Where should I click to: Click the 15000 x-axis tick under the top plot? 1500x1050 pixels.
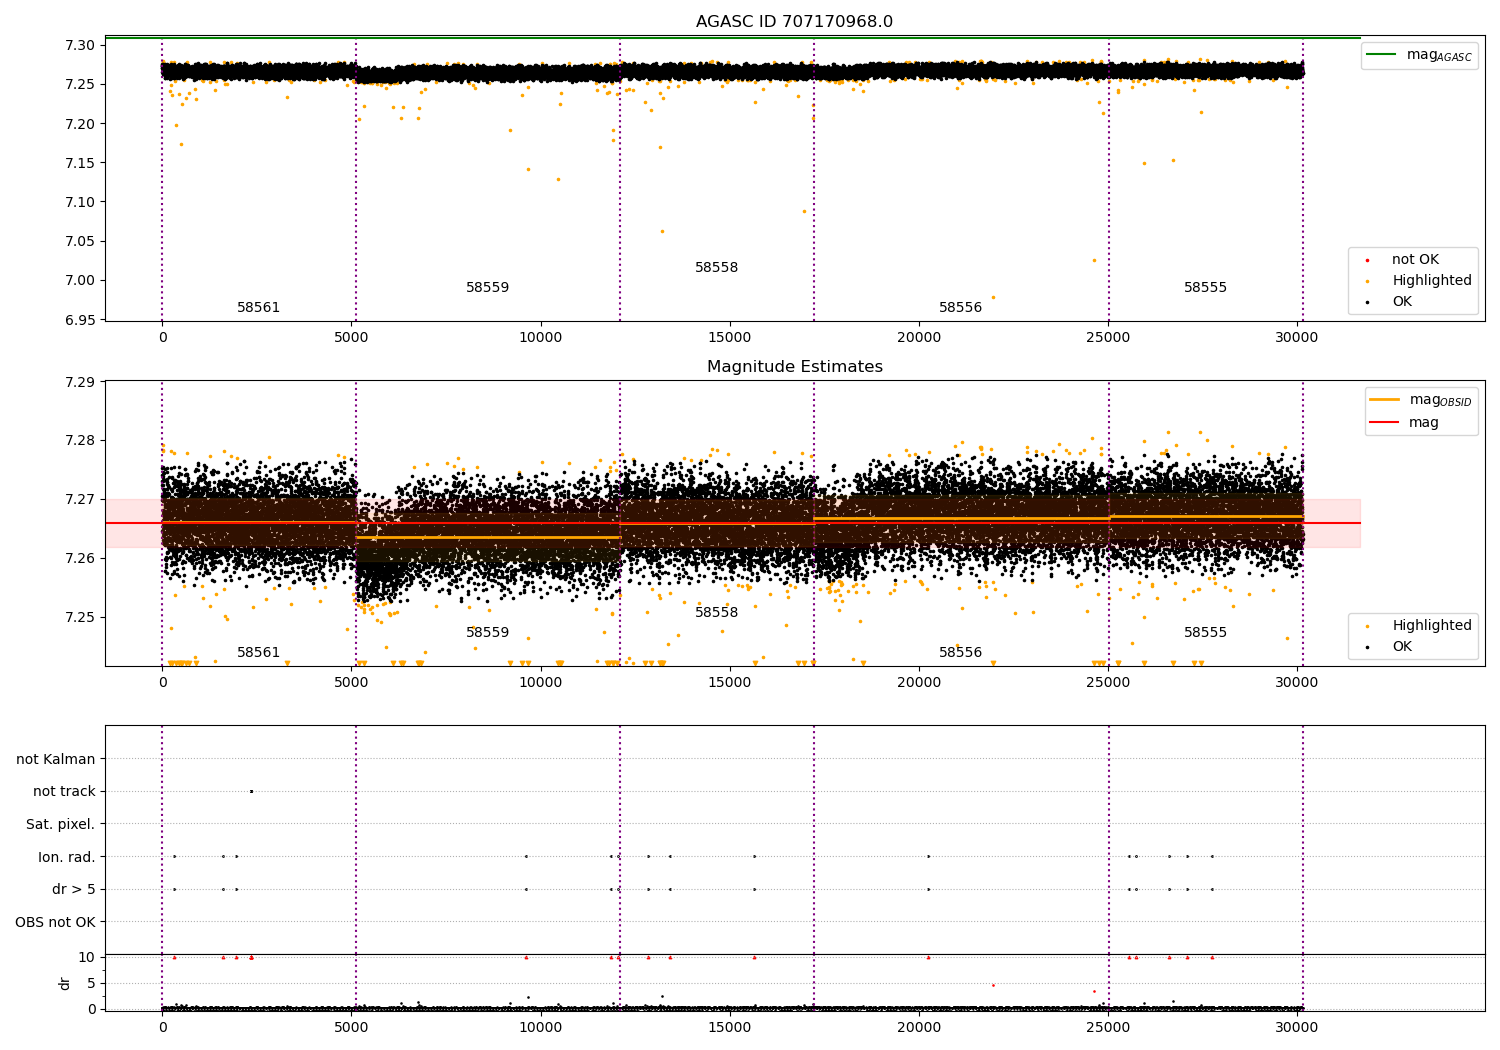(x=730, y=338)
